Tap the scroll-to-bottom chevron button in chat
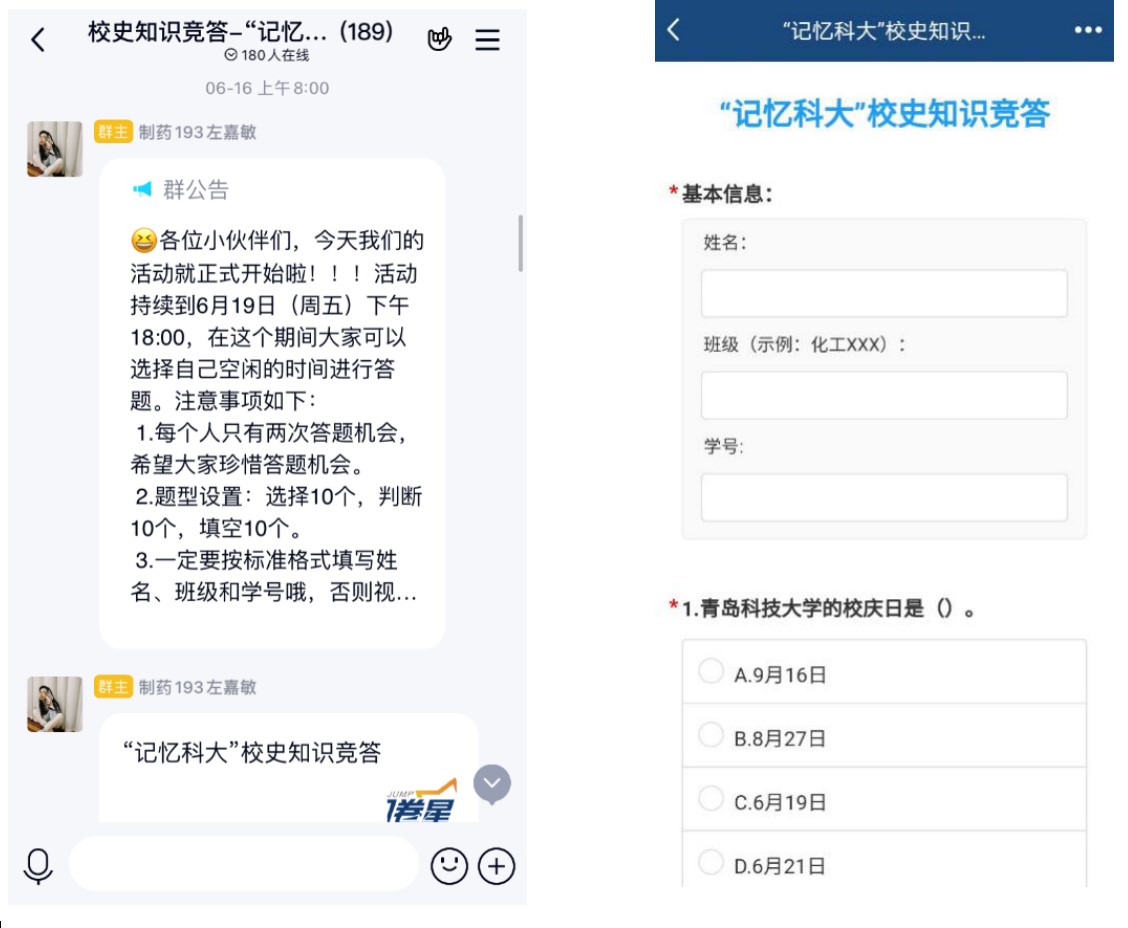 492,785
